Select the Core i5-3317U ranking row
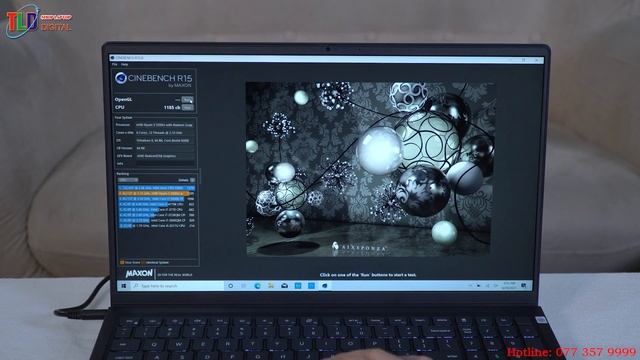 (x=157, y=225)
